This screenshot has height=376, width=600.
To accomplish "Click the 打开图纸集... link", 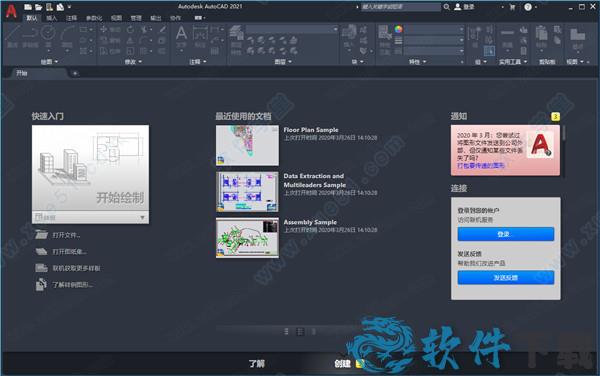I will tap(69, 251).
